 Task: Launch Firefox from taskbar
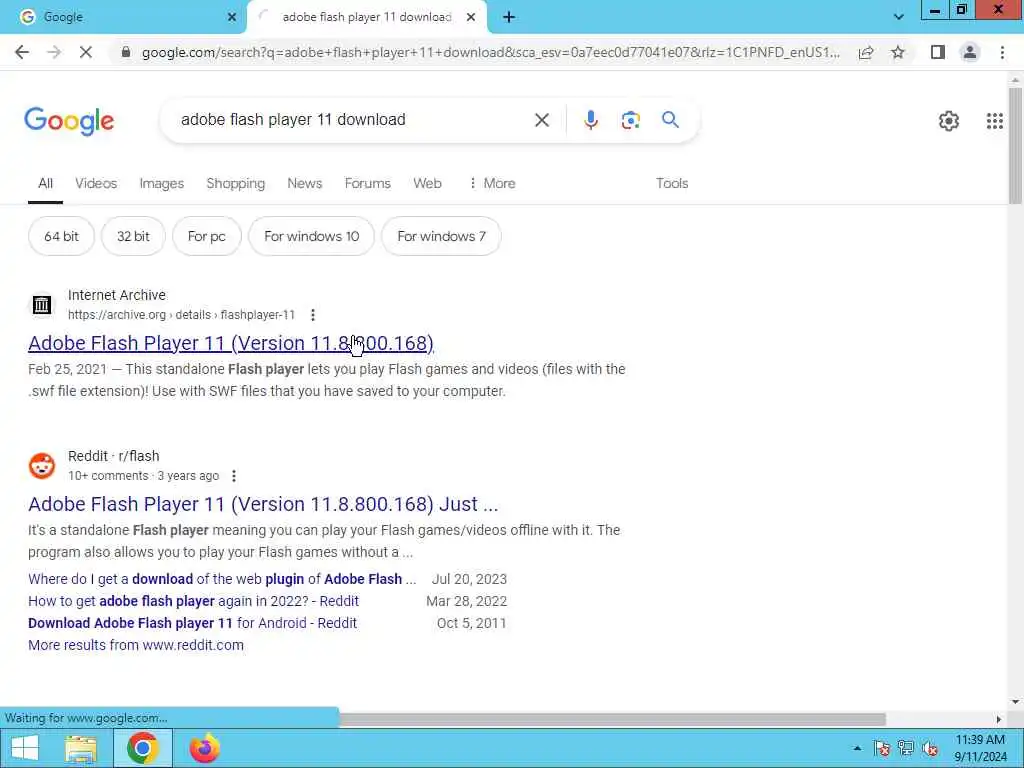pos(204,748)
